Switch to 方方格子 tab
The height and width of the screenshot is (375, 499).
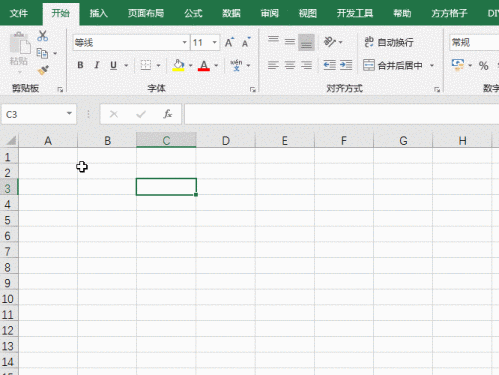tap(449, 13)
